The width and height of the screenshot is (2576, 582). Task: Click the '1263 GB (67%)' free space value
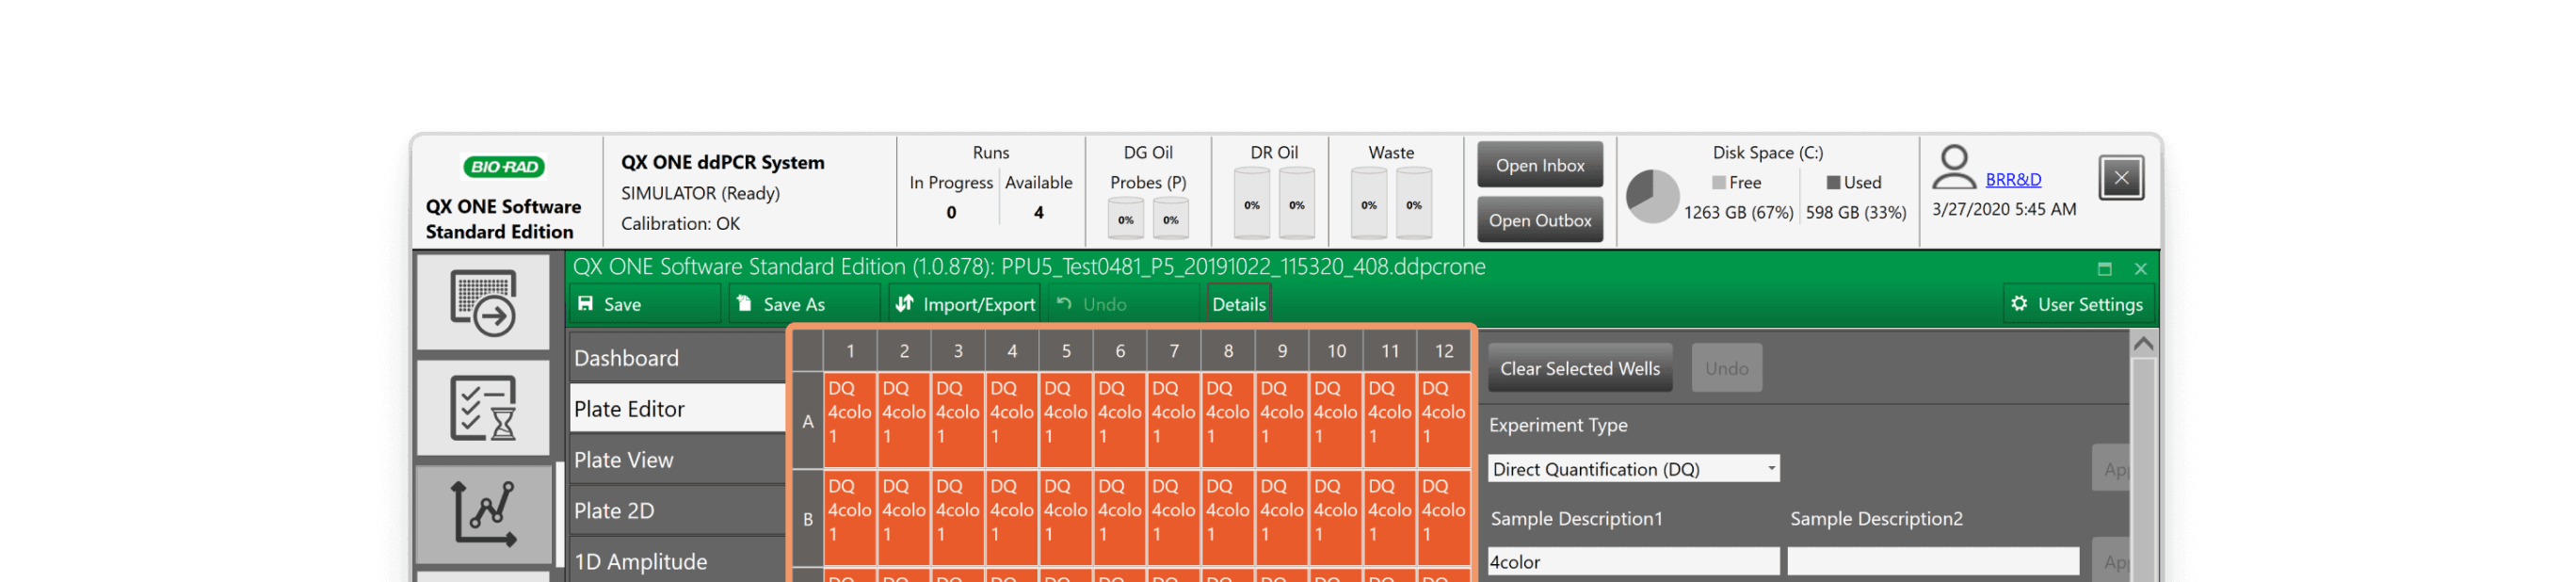coord(1738,212)
